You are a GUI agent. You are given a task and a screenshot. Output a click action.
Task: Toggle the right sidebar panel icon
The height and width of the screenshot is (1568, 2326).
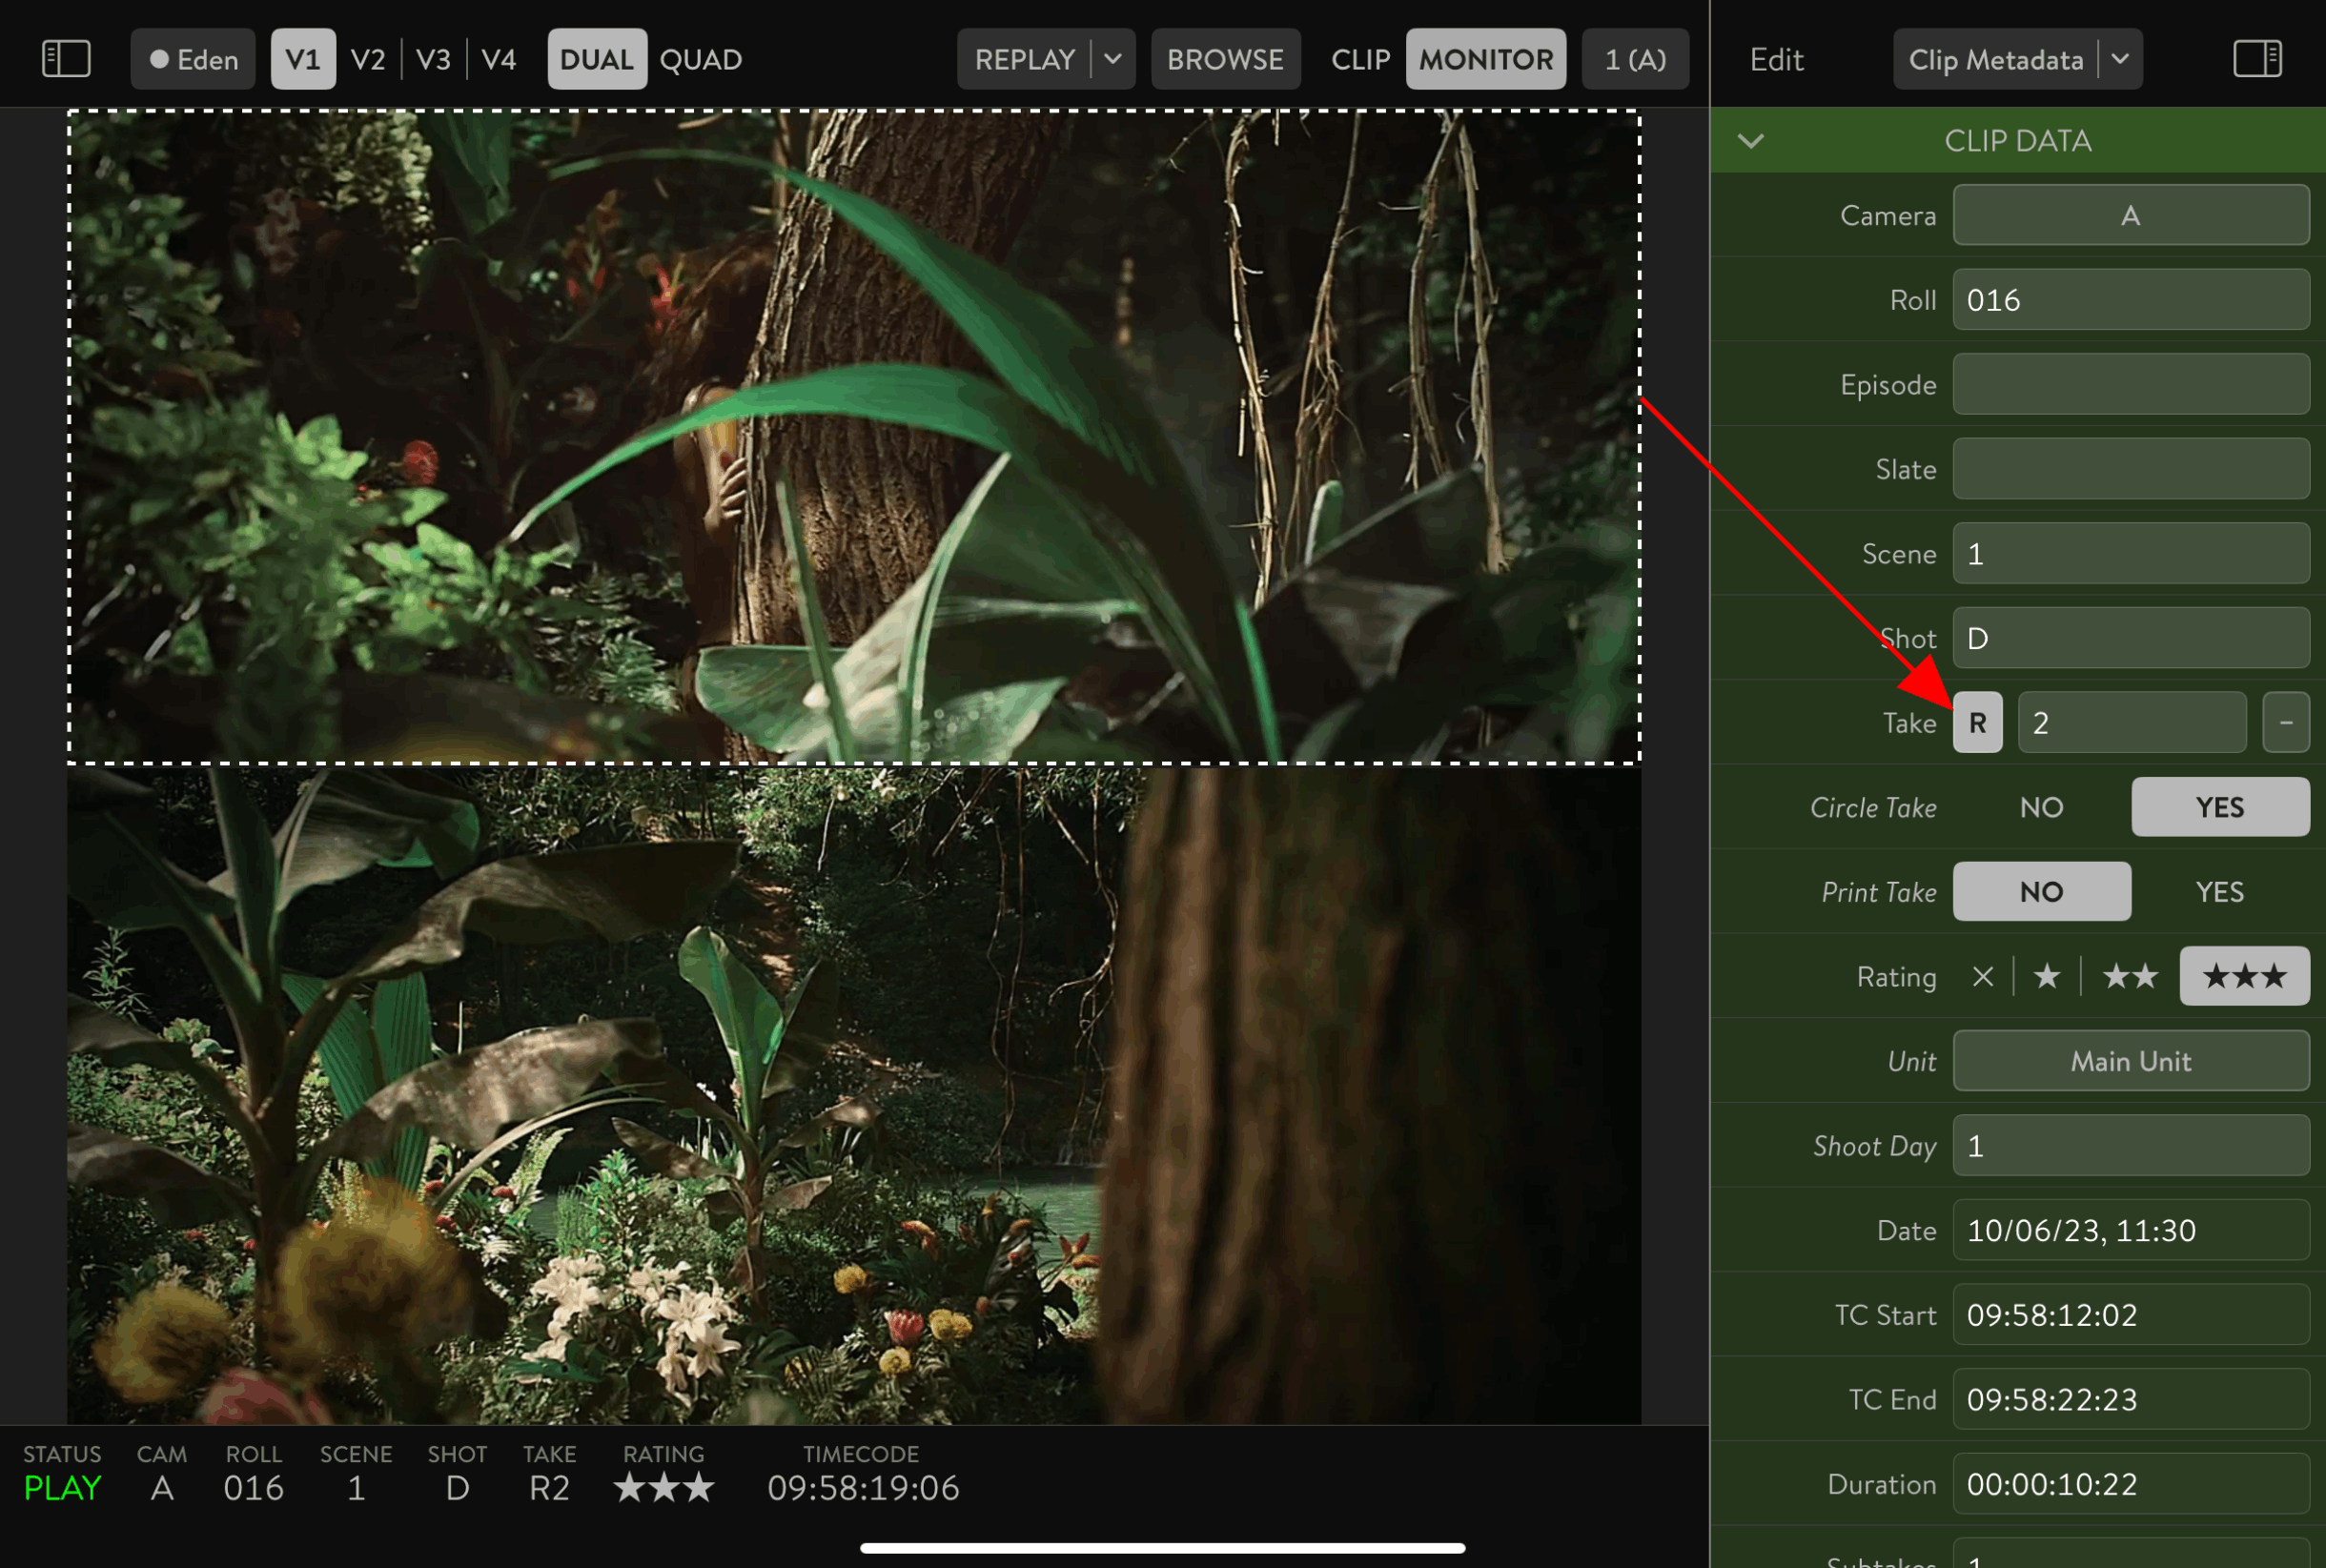2257,59
